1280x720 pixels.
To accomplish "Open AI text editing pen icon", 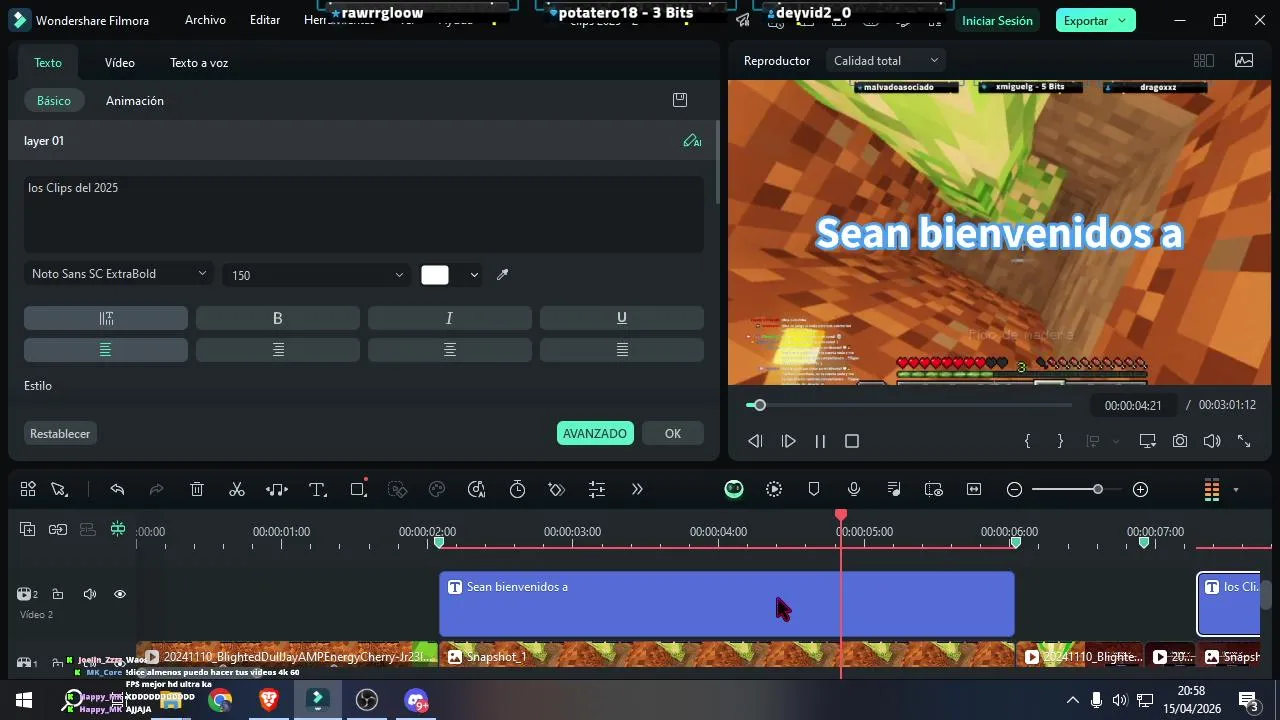I will 692,141.
